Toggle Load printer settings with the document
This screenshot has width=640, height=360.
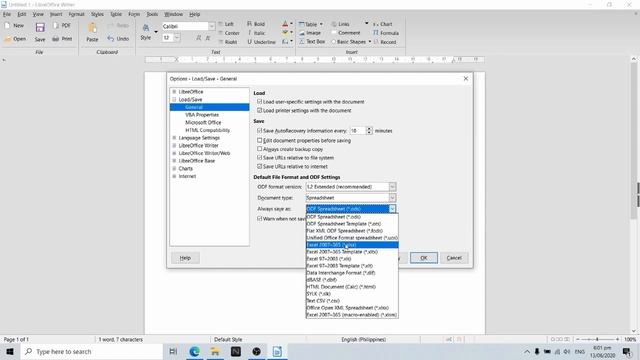click(260, 110)
